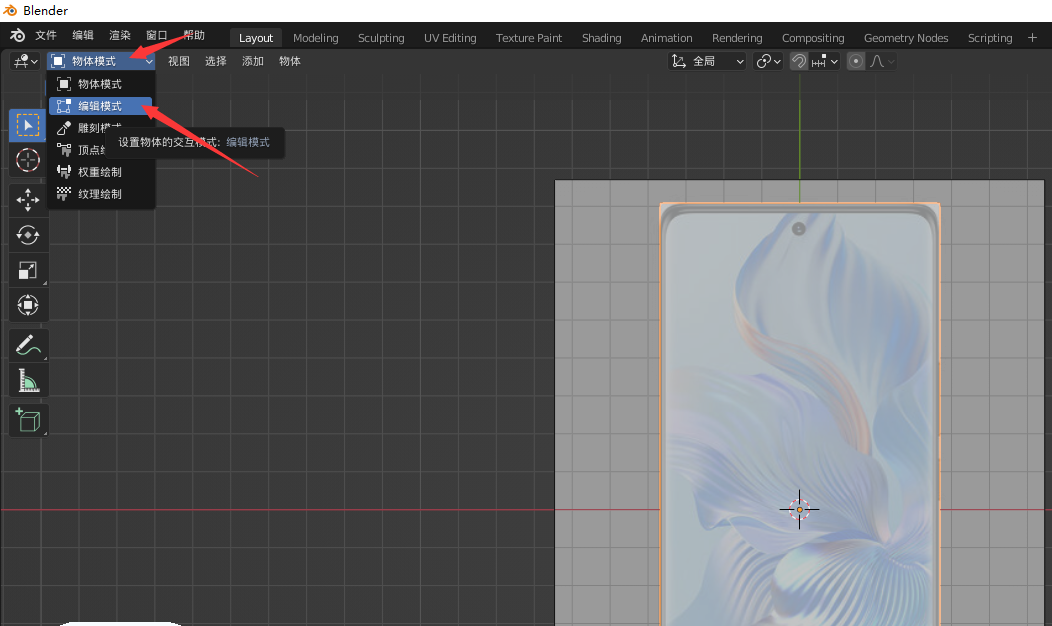The image size is (1052, 626).
Task: Open the 窗口 menu
Action: [x=156, y=36]
